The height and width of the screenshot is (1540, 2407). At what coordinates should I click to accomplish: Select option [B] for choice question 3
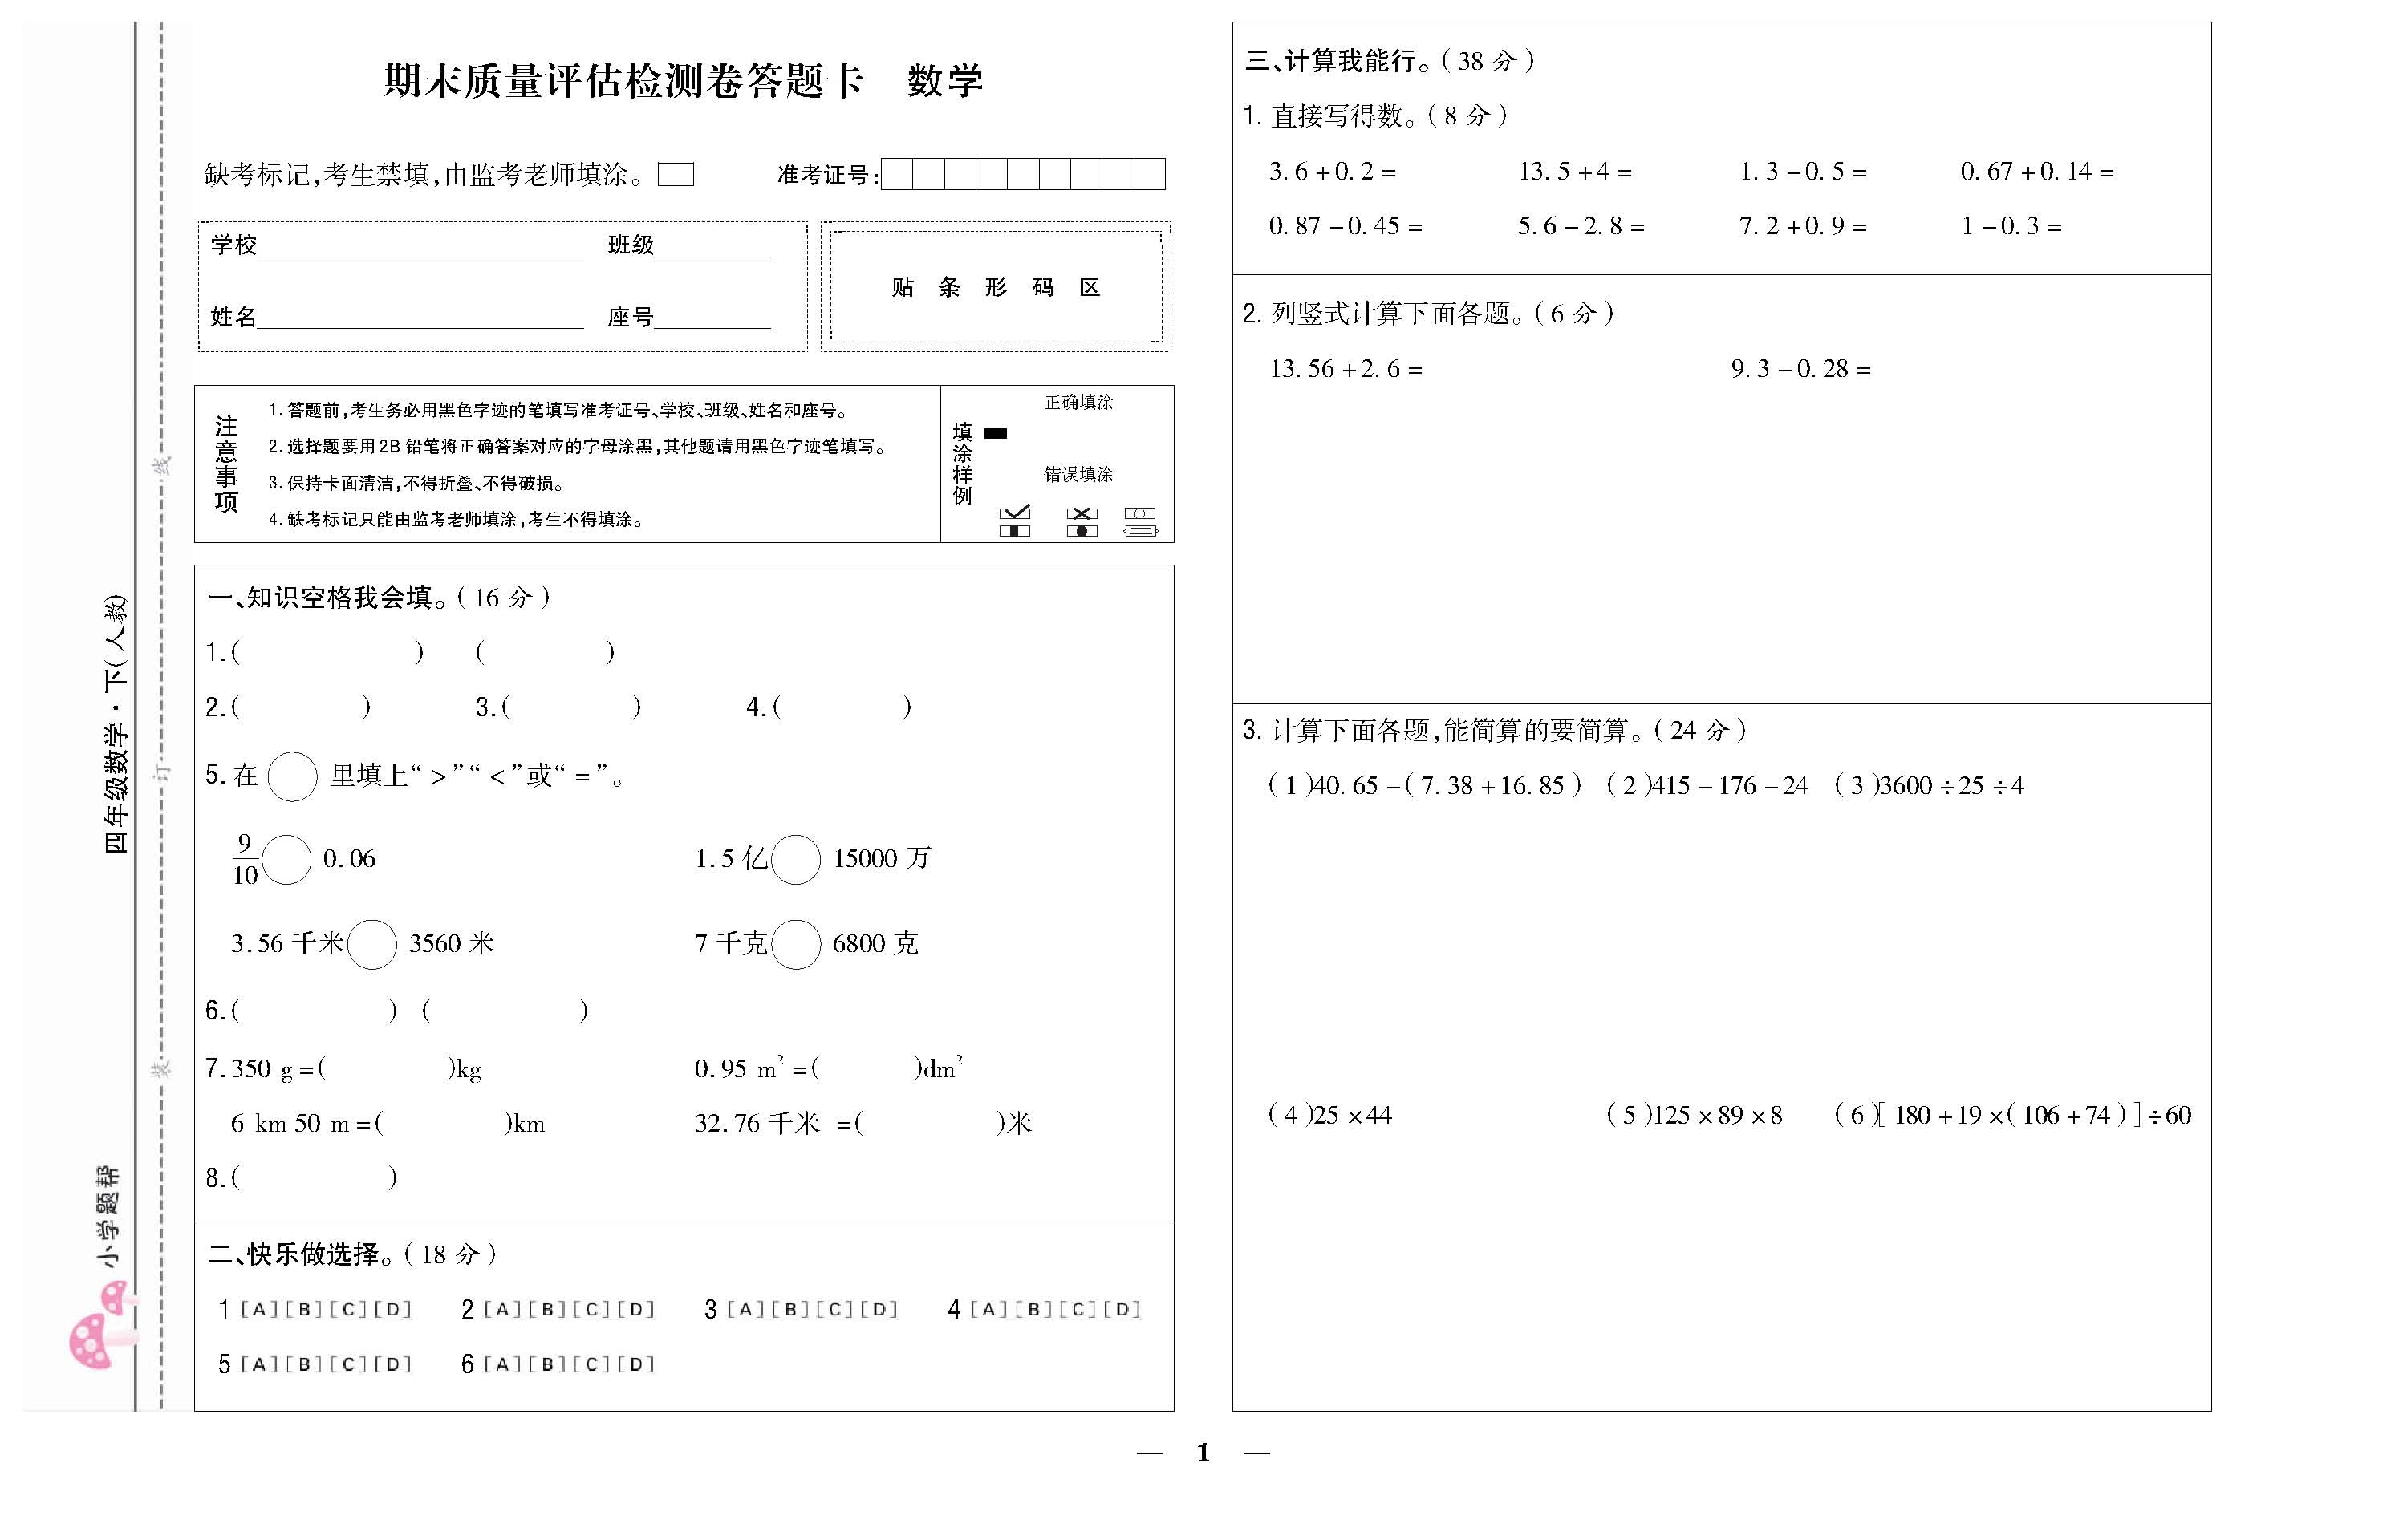point(790,1309)
